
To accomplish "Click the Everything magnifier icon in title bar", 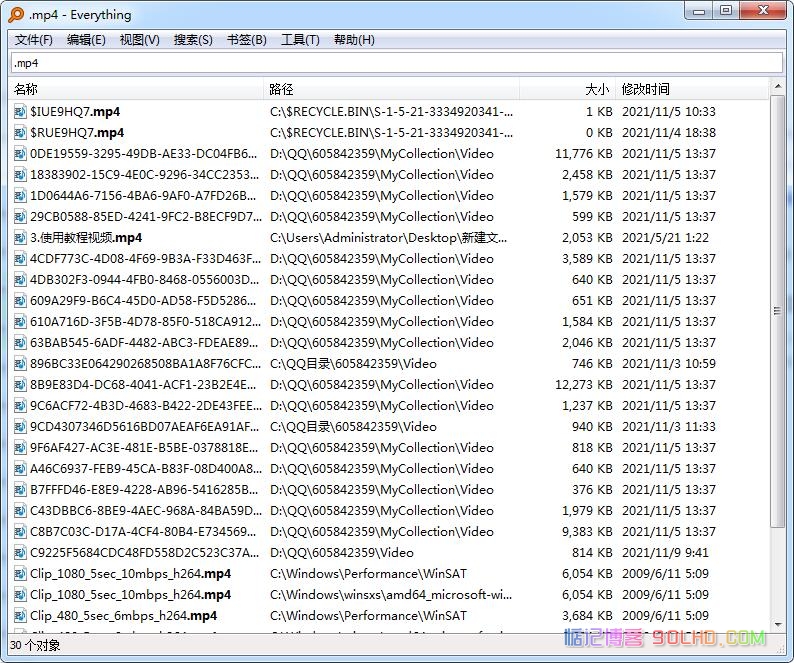I will pyautogui.click(x=16, y=15).
